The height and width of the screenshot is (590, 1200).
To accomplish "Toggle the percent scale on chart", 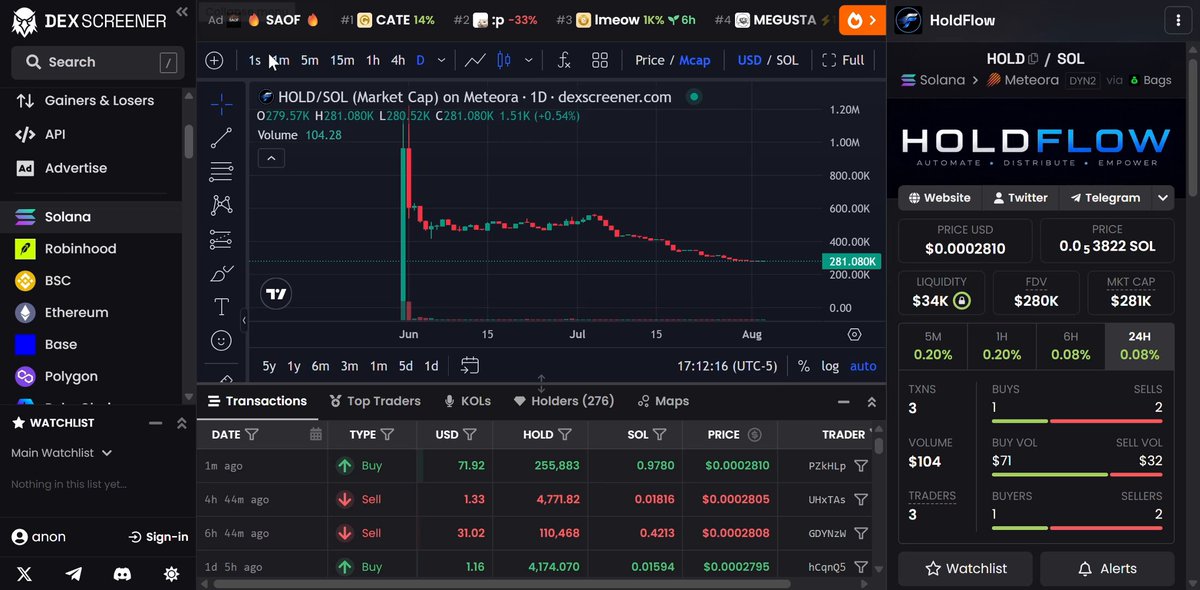I will (804, 366).
